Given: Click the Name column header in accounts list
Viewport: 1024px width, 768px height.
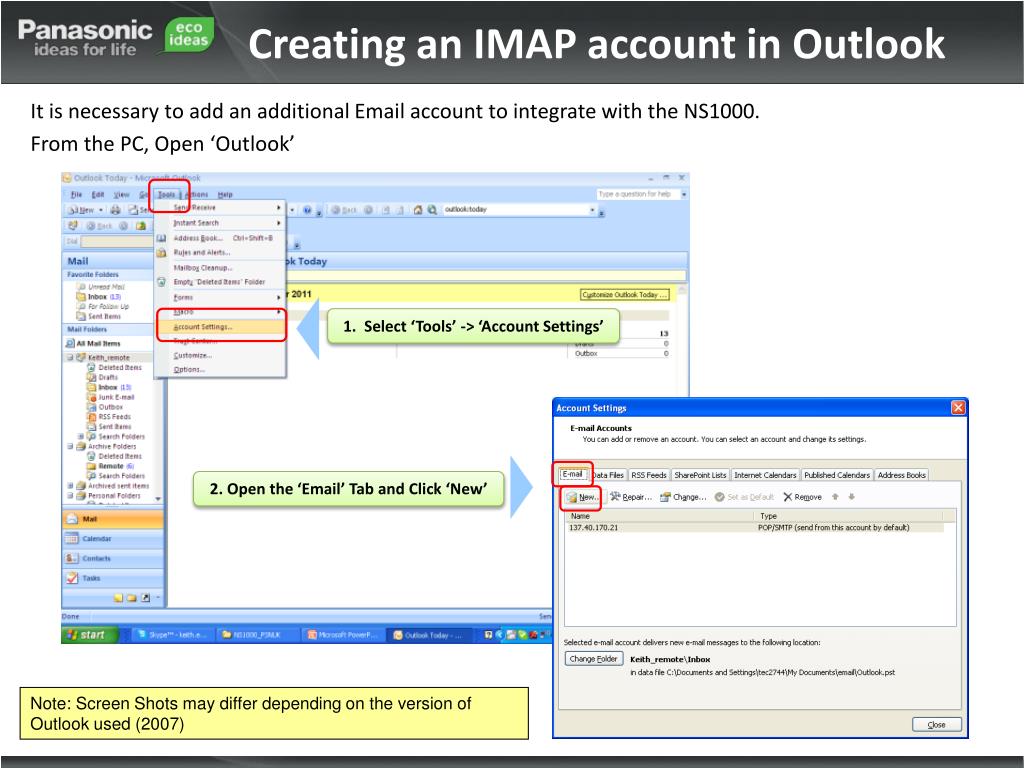Looking at the screenshot, I should click(659, 516).
